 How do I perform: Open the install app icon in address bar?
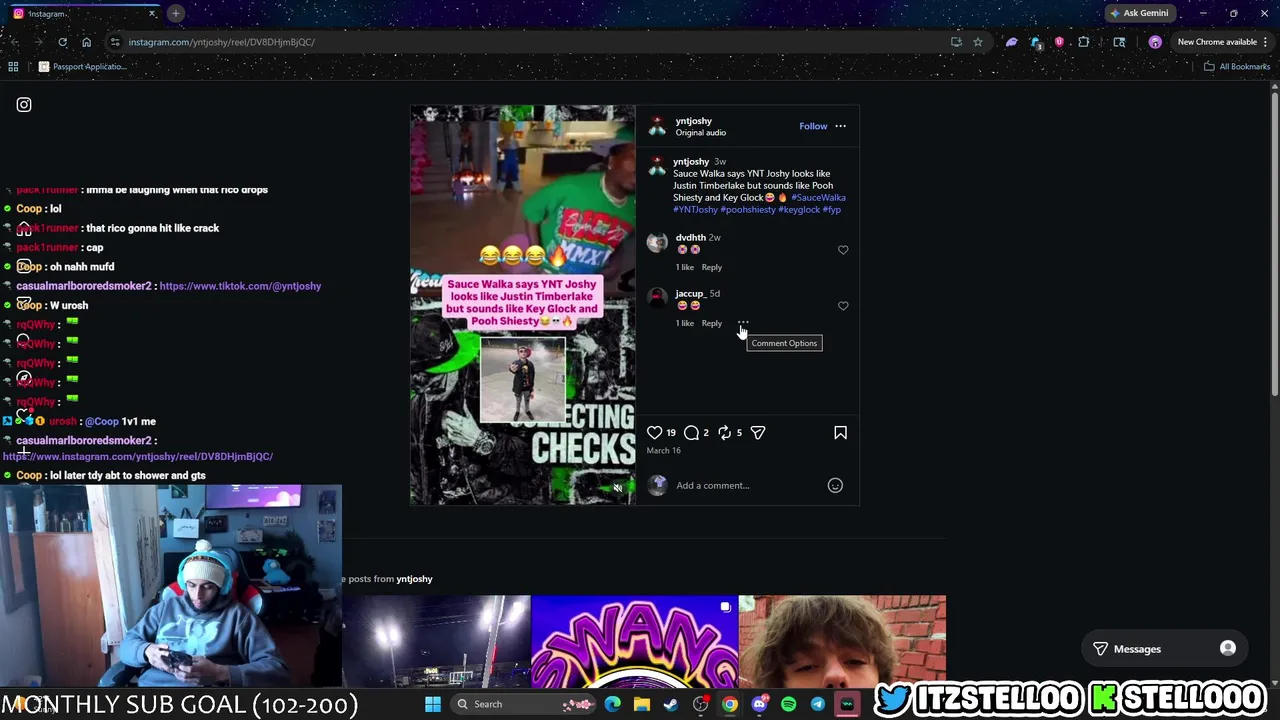[x=956, y=42]
